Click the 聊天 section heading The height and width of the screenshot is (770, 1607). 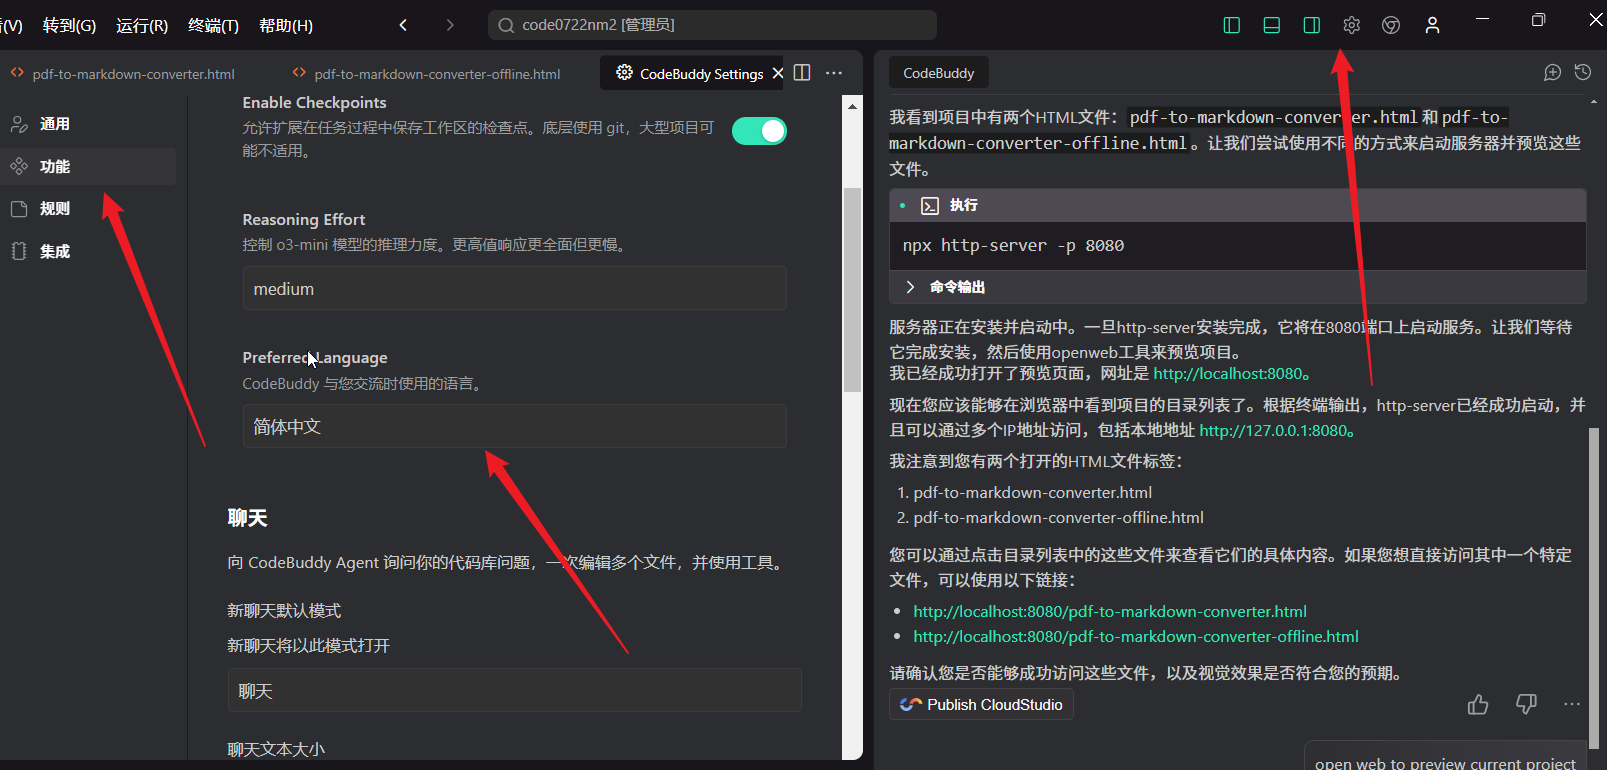pos(247,518)
